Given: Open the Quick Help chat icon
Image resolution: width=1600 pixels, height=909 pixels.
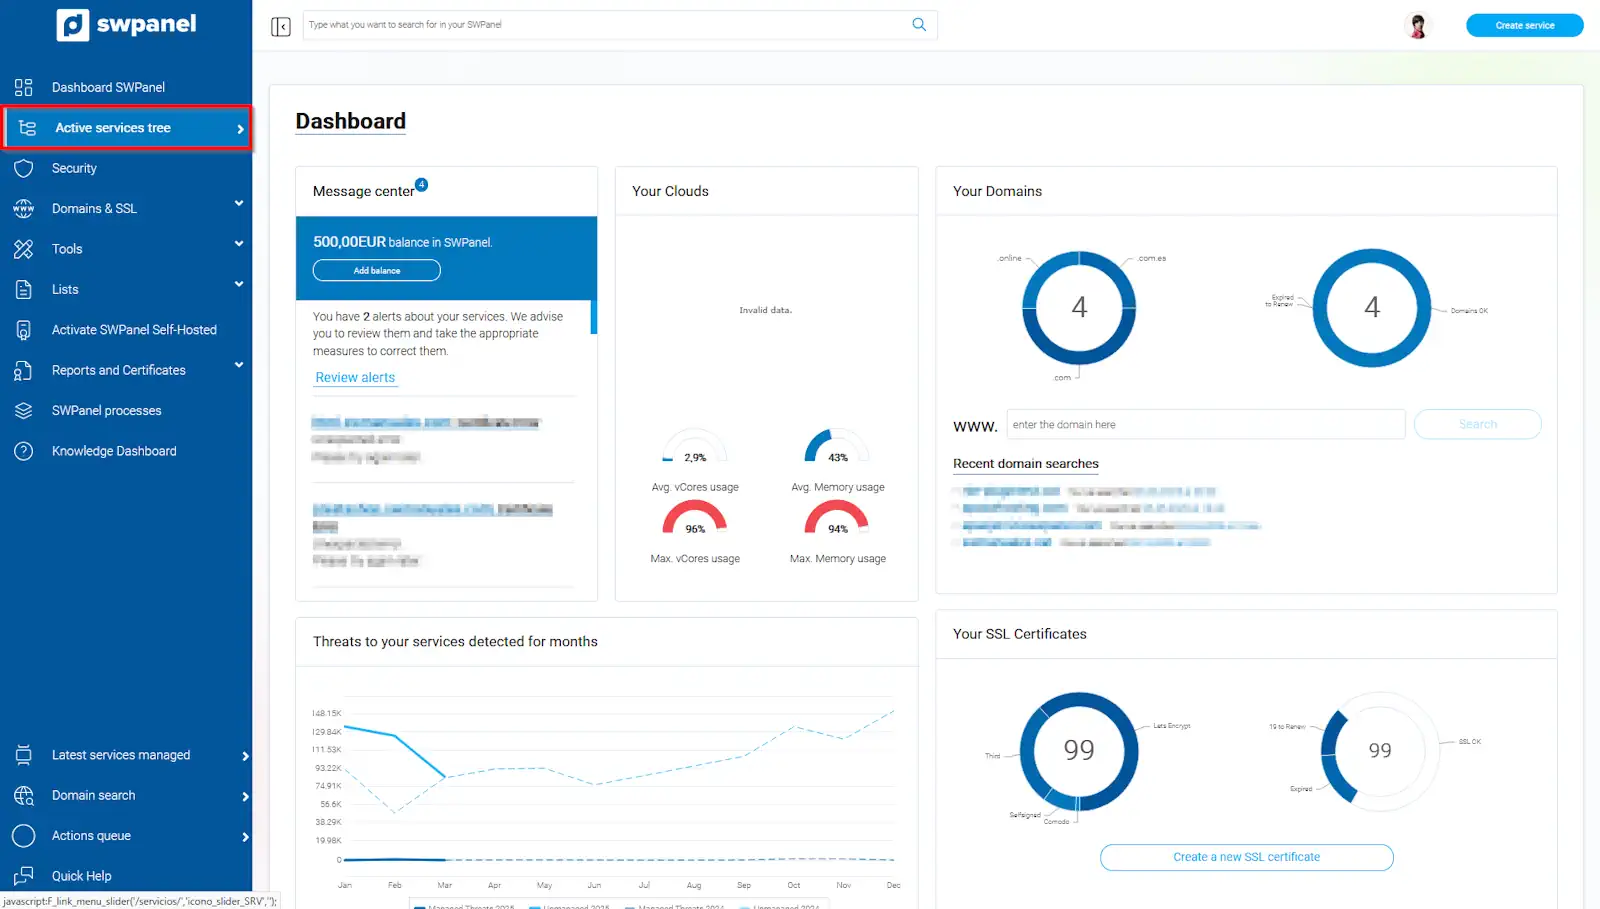Looking at the screenshot, I should tap(24, 876).
